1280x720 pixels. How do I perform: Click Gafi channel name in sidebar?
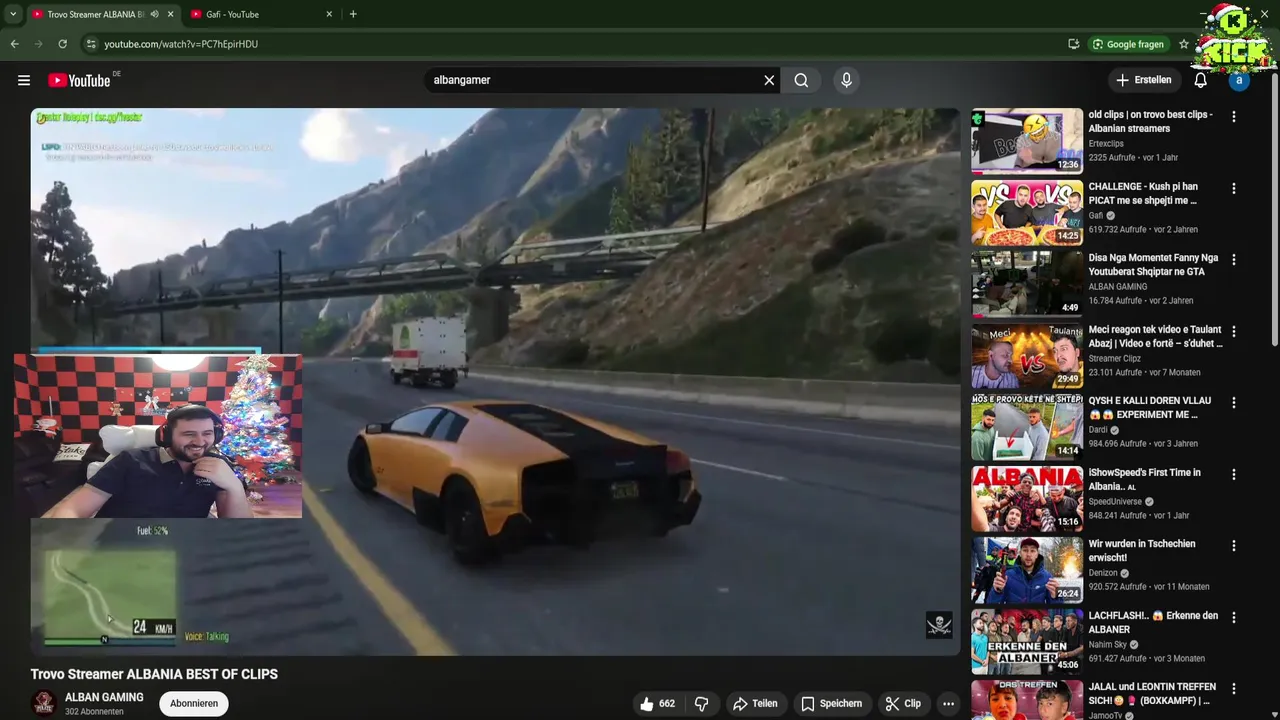coord(1096,215)
